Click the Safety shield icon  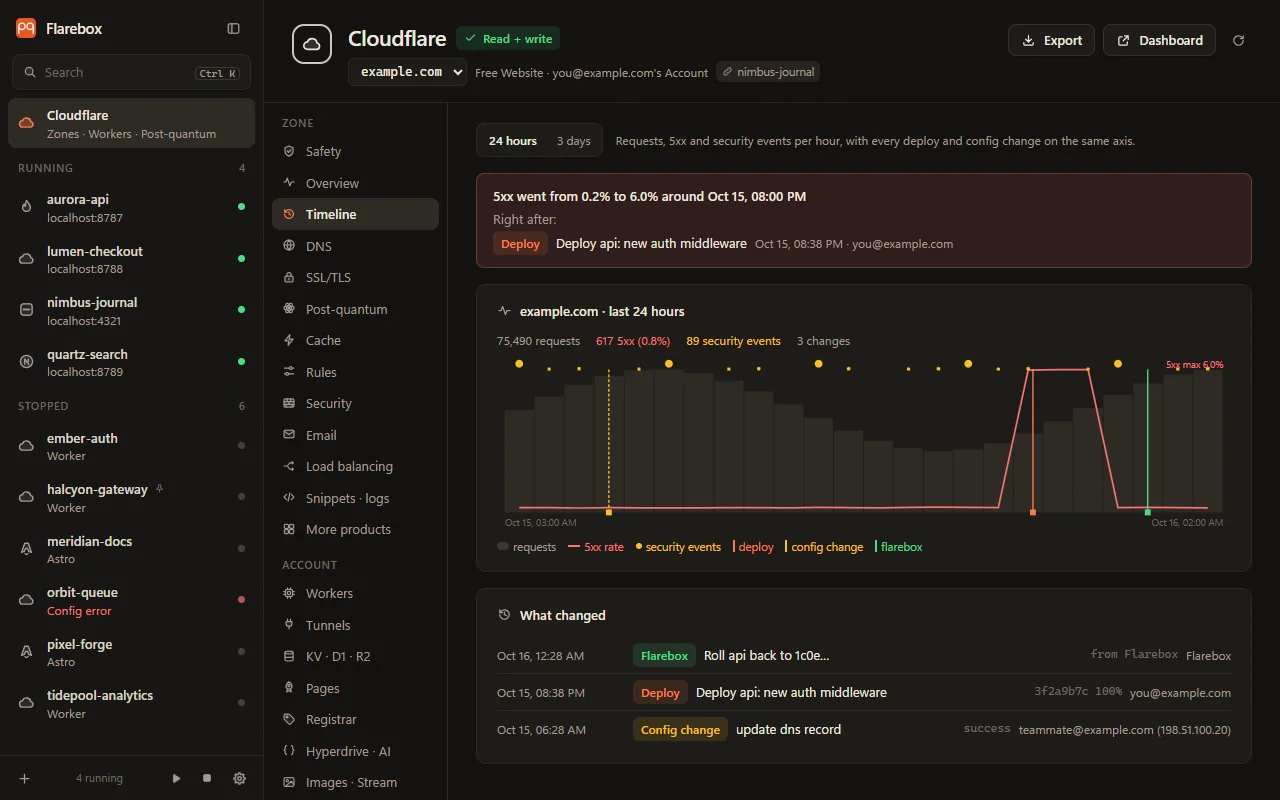point(289,151)
